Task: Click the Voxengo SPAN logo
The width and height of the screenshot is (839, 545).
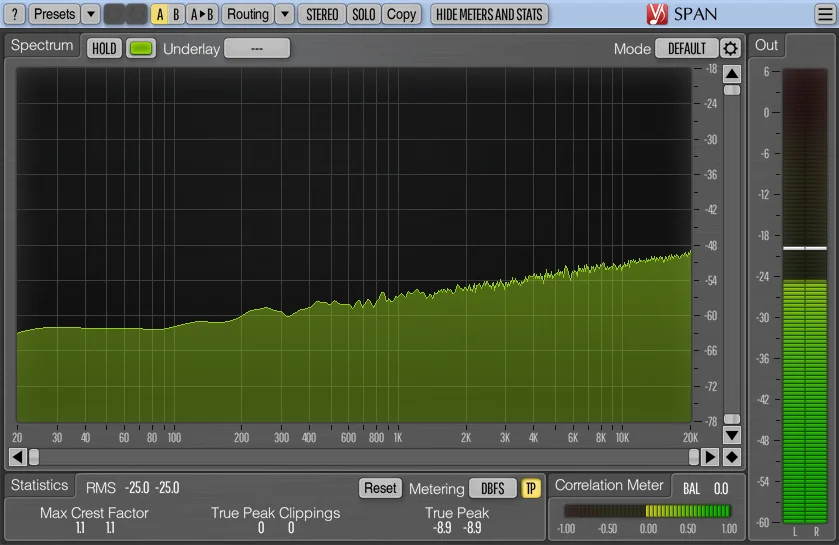Action: tap(683, 14)
